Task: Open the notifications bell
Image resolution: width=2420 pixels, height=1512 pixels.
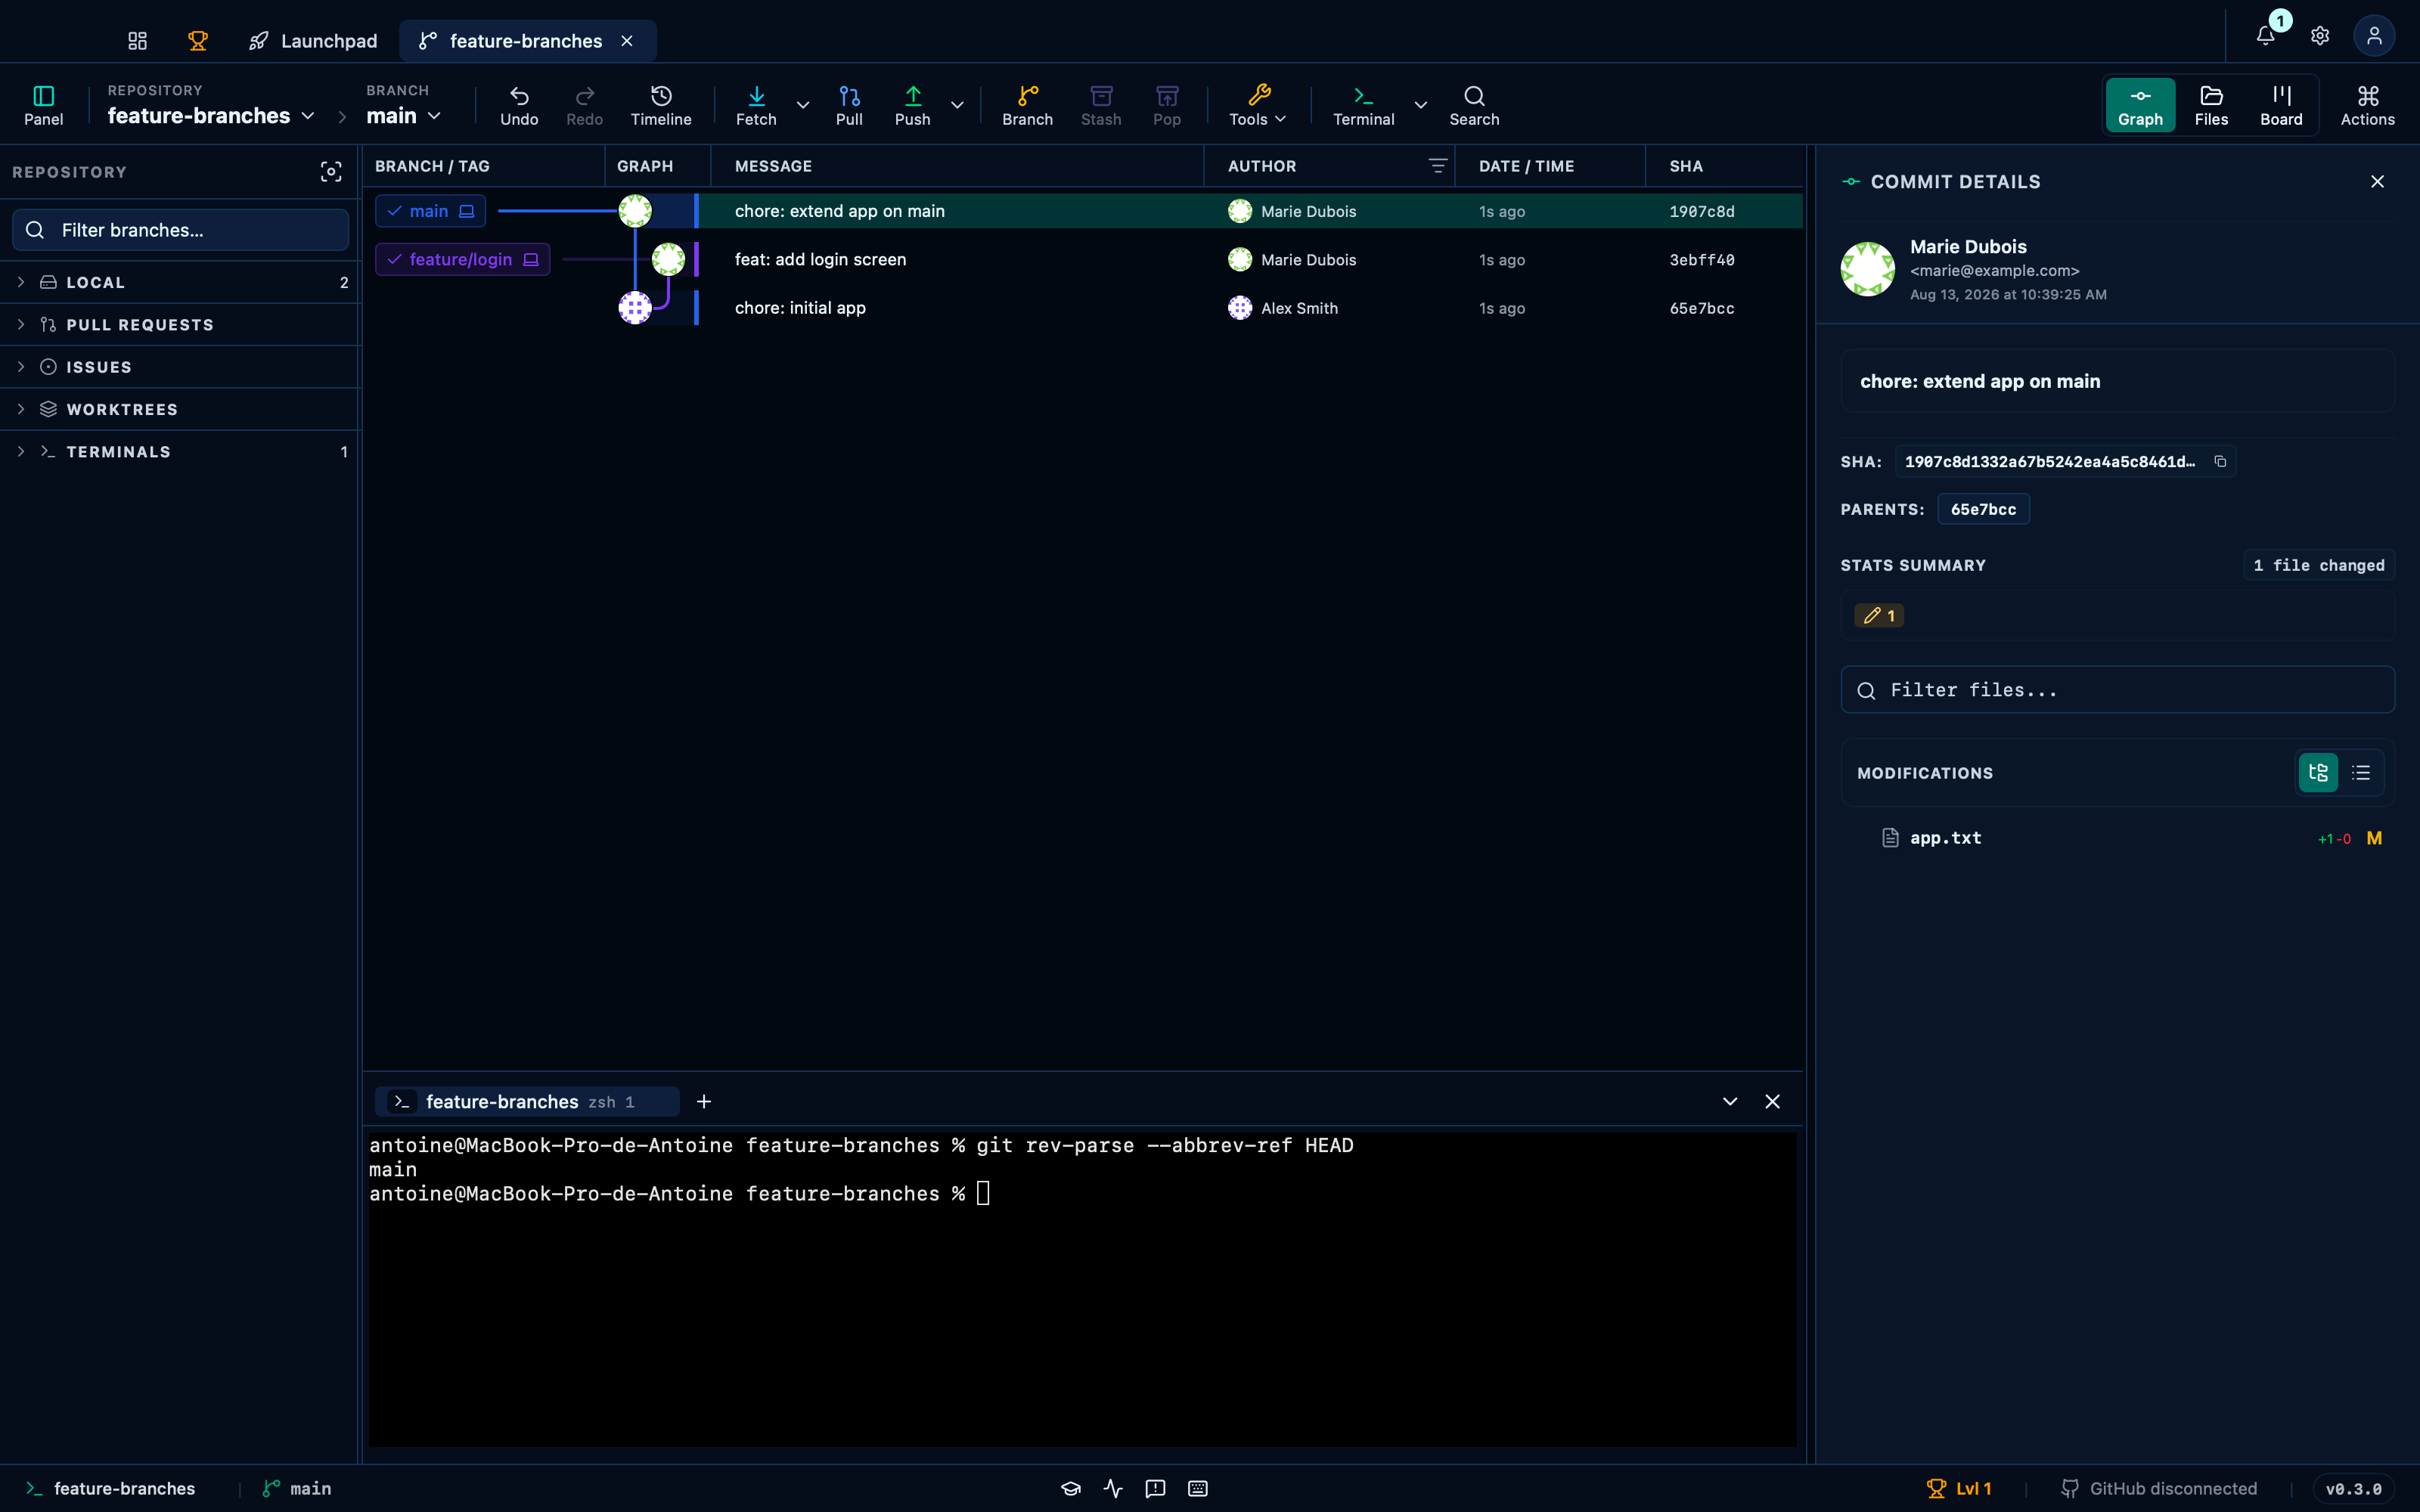Action: (x=2266, y=36)
